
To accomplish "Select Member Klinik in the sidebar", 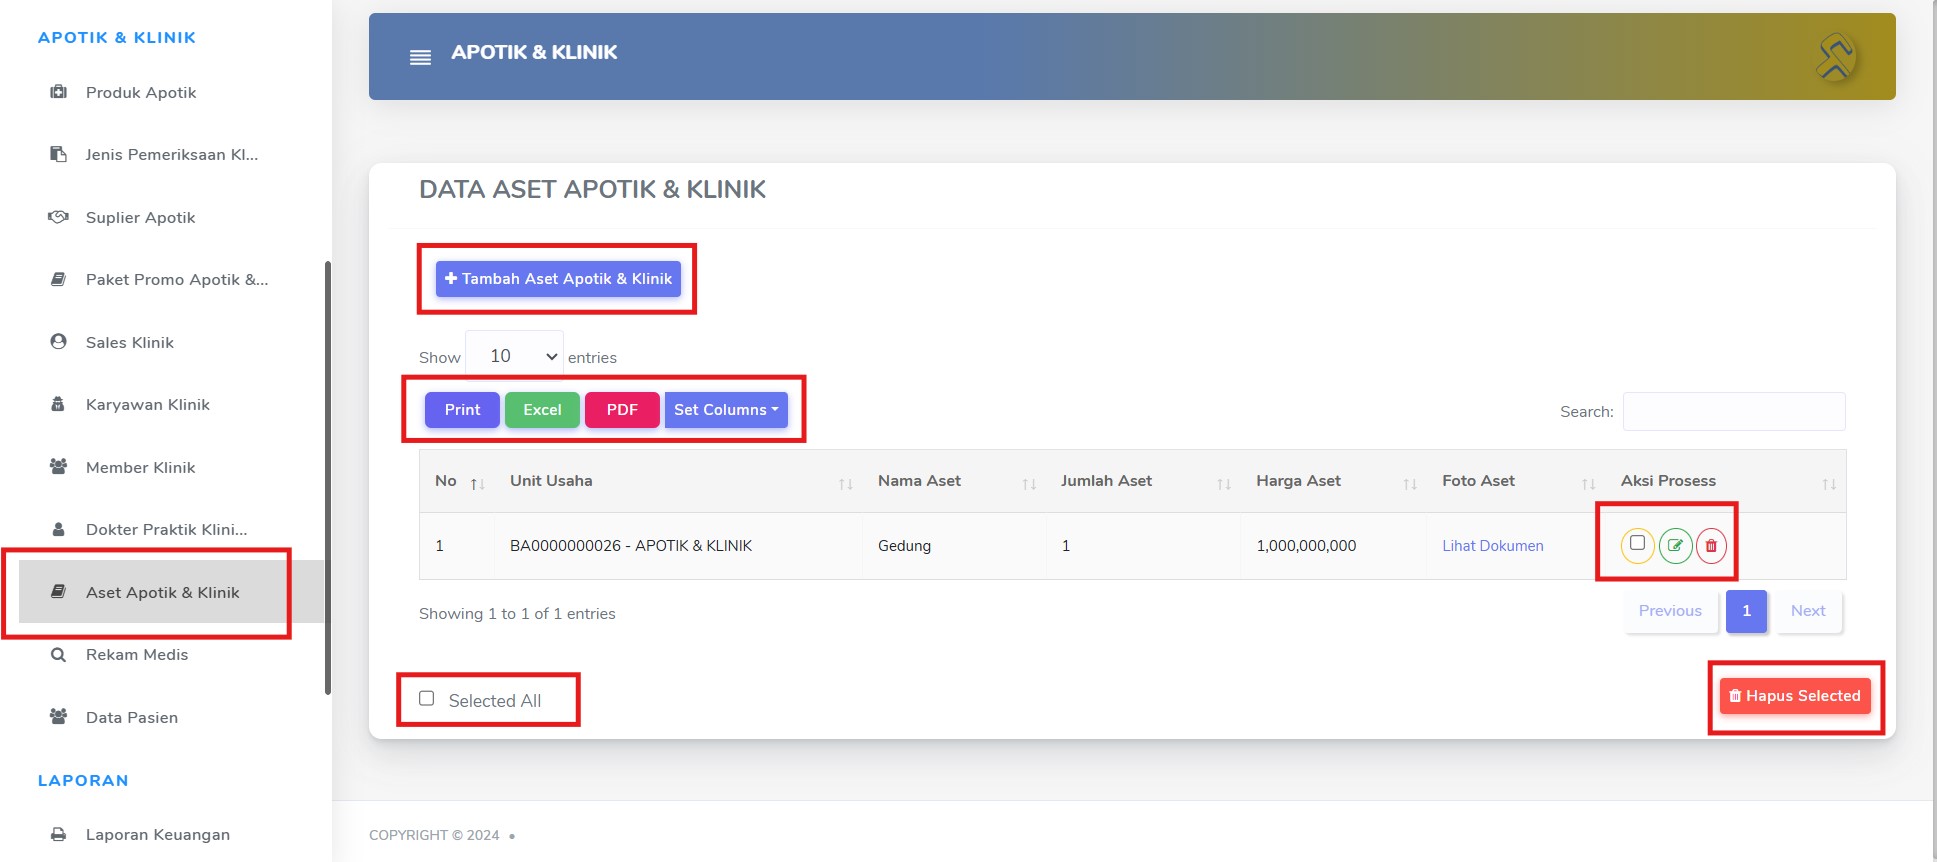I will 140,467.
